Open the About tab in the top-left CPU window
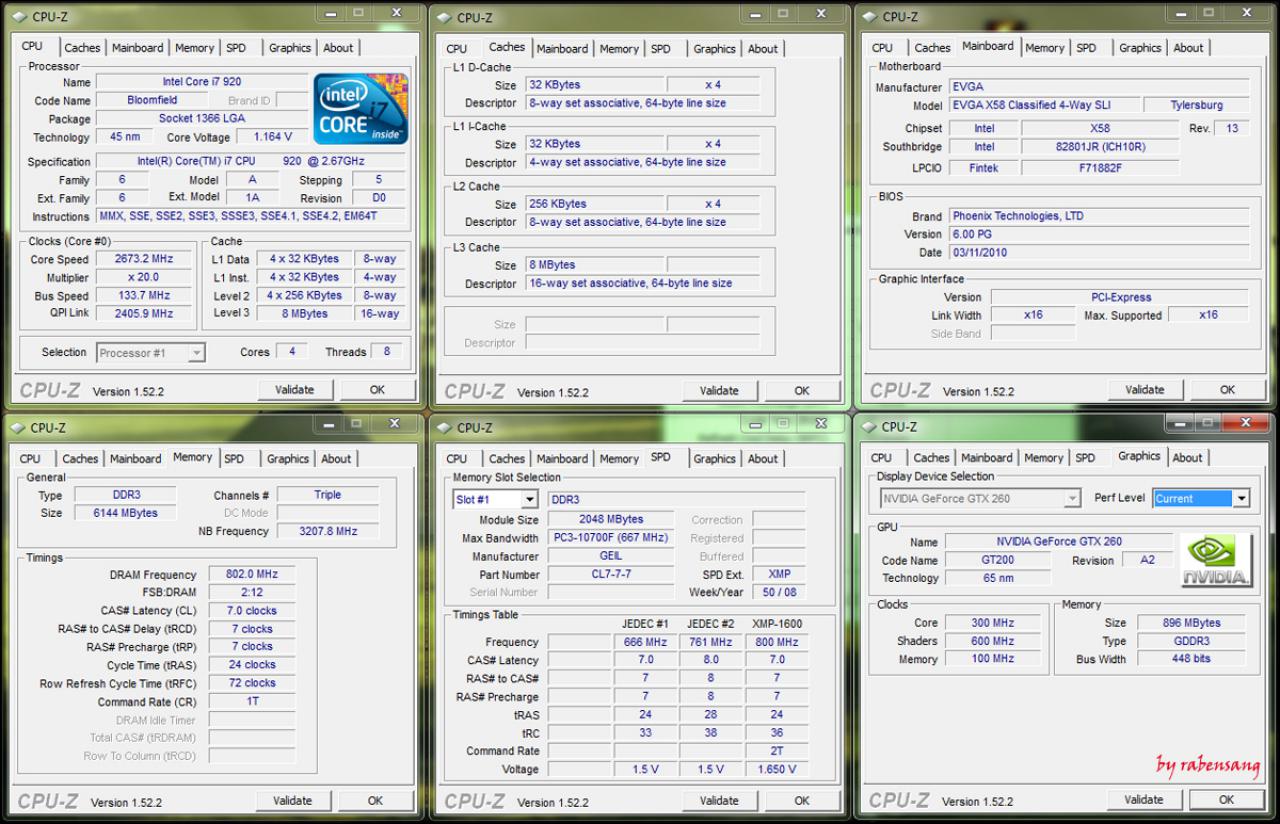Viewport: 1280px width, 824px height. [x=338, y=48]
